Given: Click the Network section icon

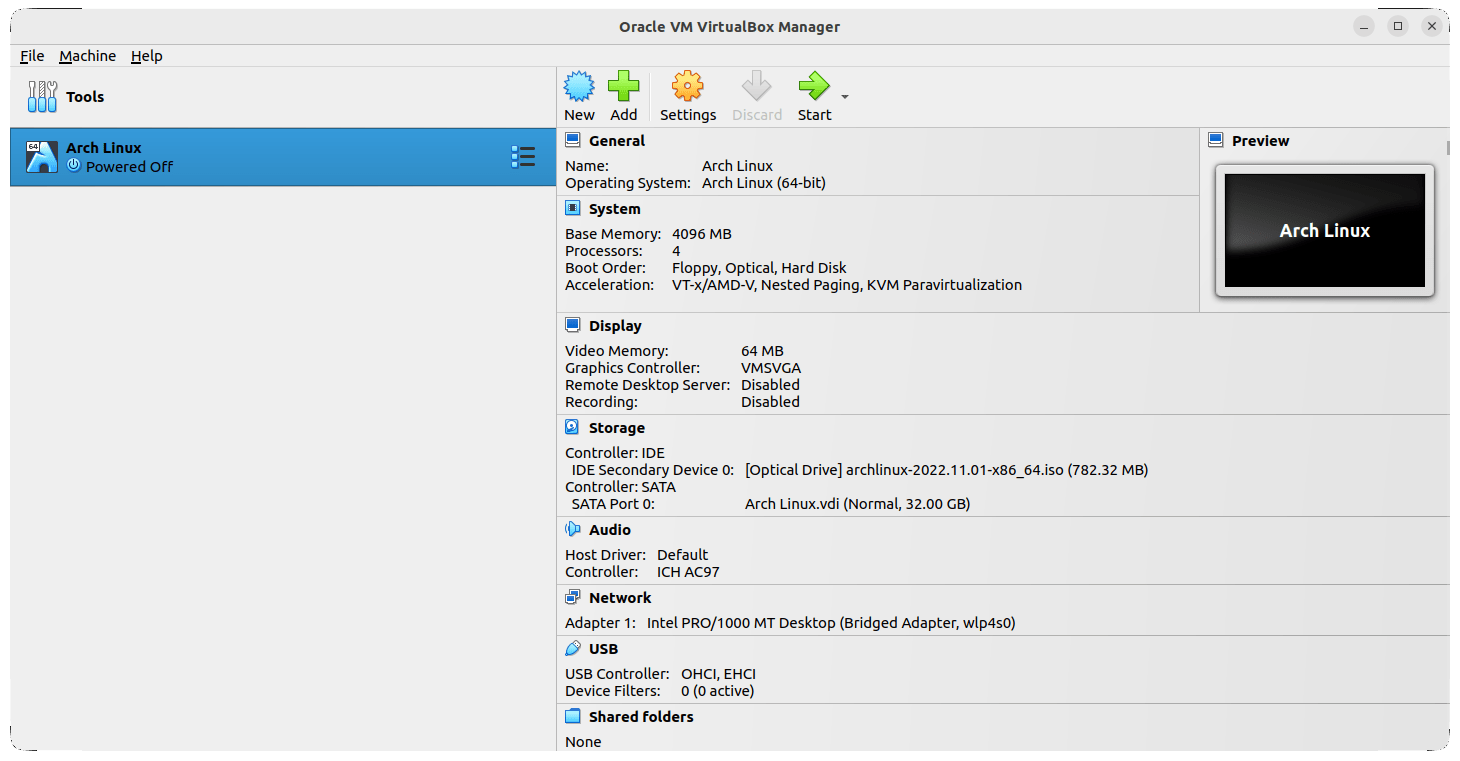Looking at the screenshot, I should coord(573,596).
